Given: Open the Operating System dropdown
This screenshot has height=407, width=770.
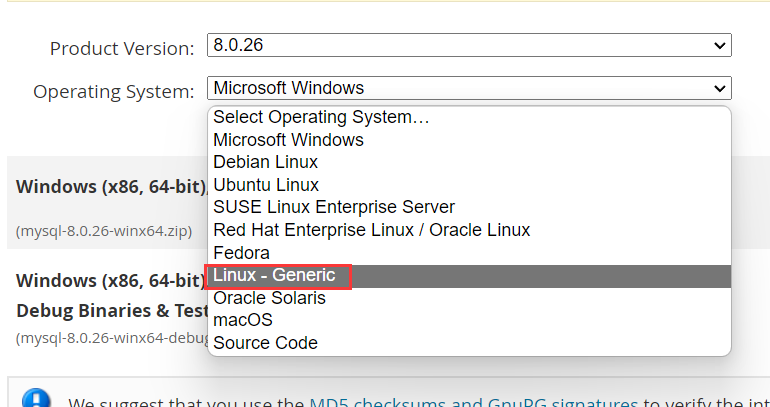Looking at the screenshot, I should (469, 88).
